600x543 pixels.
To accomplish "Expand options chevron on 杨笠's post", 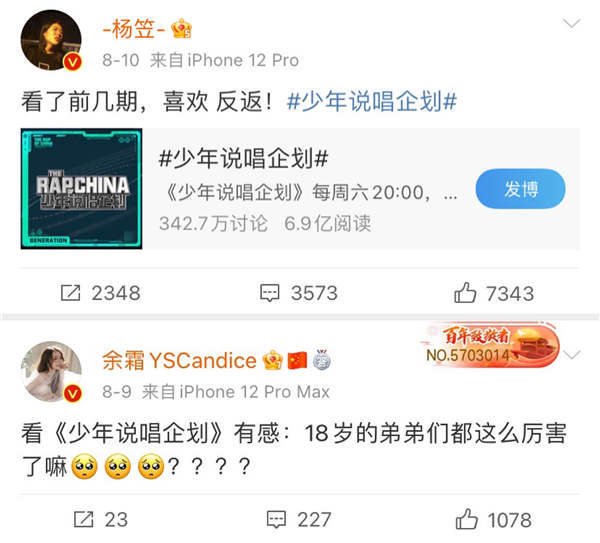I will click(x=572, y=24).
